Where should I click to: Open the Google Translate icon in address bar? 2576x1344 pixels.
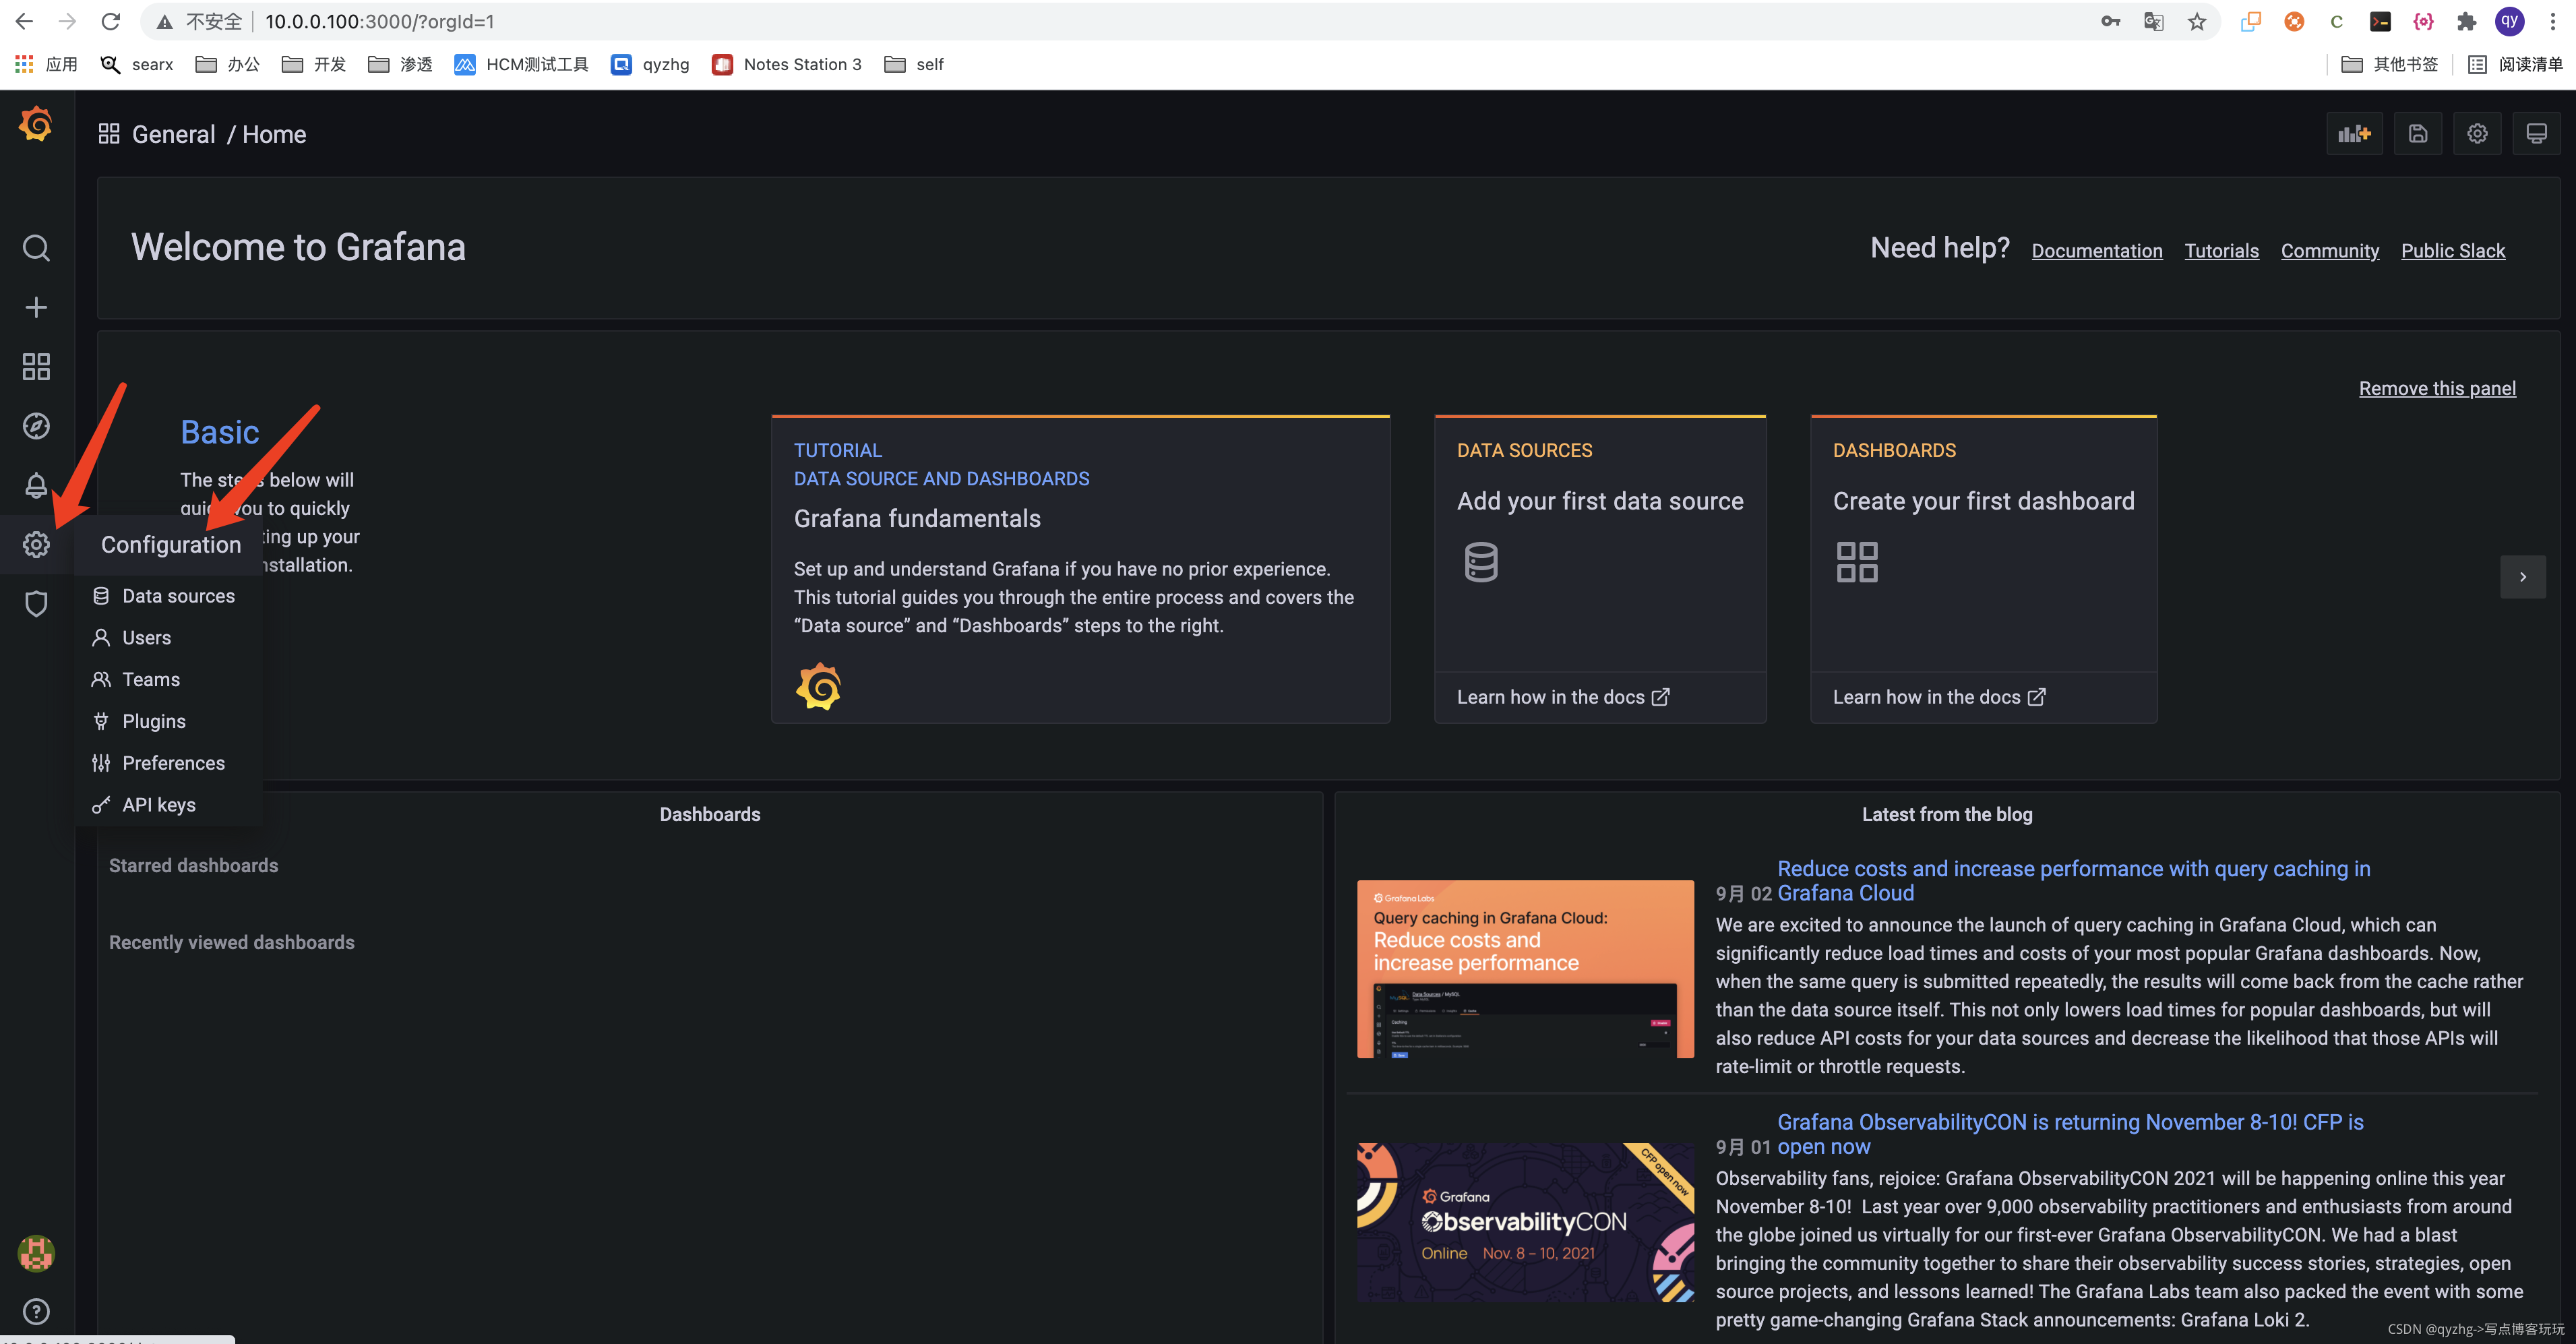[x=2154, y=21]
